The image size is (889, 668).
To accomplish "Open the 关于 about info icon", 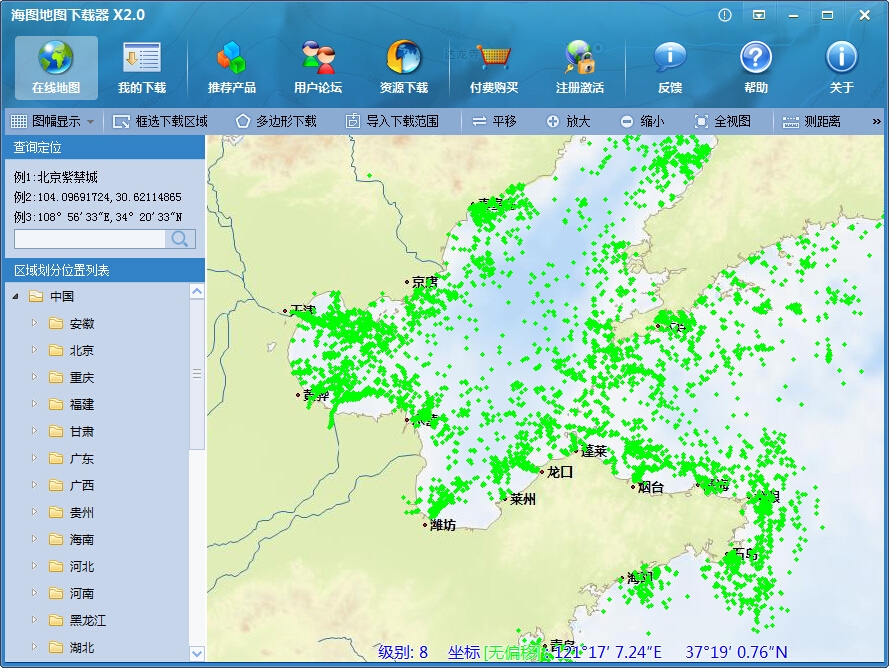I will (841, 67).
